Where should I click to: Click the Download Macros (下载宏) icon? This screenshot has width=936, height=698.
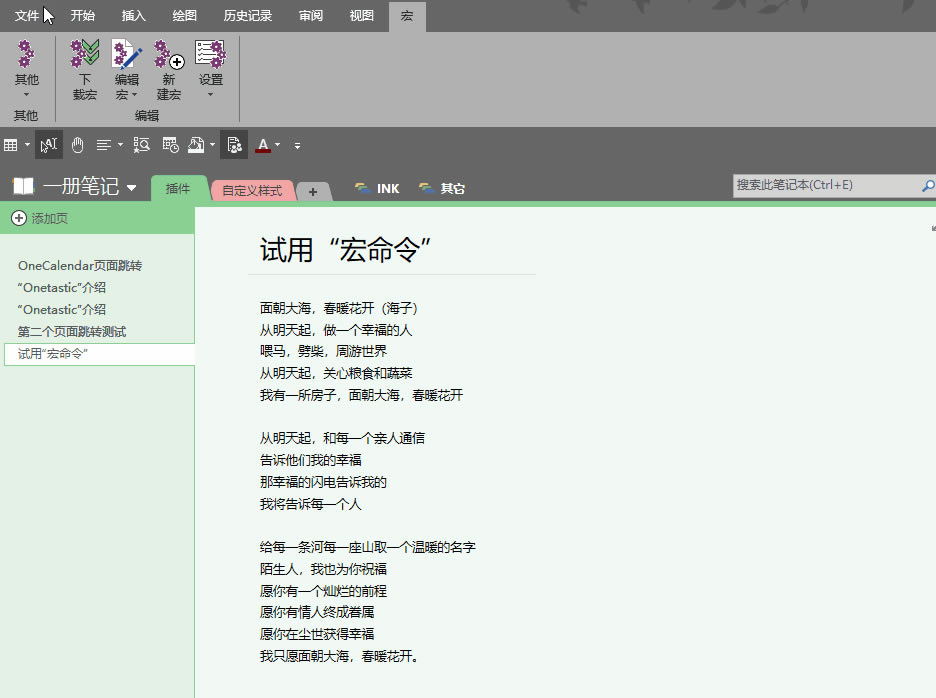[x=84, y=55]
